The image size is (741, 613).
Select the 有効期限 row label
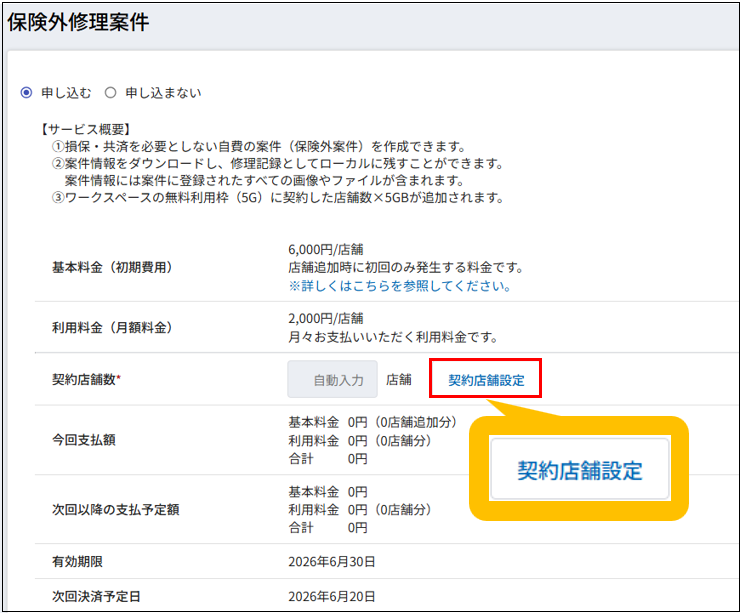pyautogui.click(x=76, y=562)
